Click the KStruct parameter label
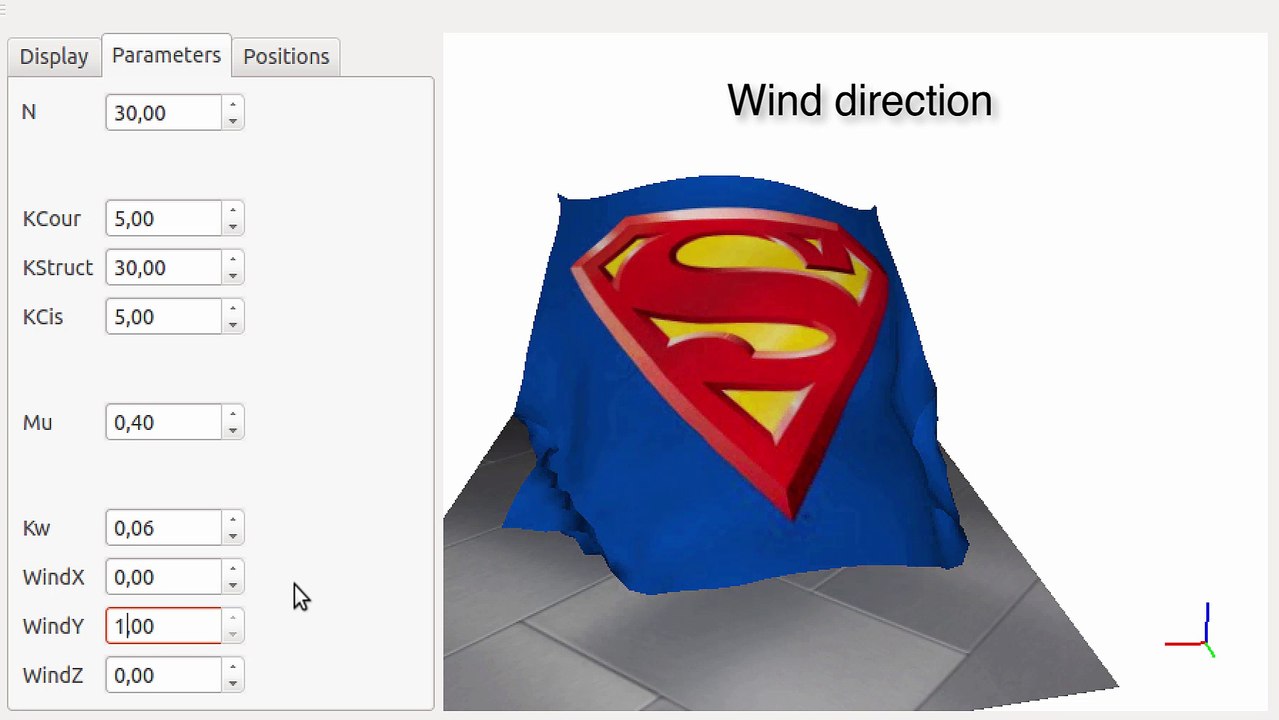1279x720 pixels. click(x=58, y=268)
